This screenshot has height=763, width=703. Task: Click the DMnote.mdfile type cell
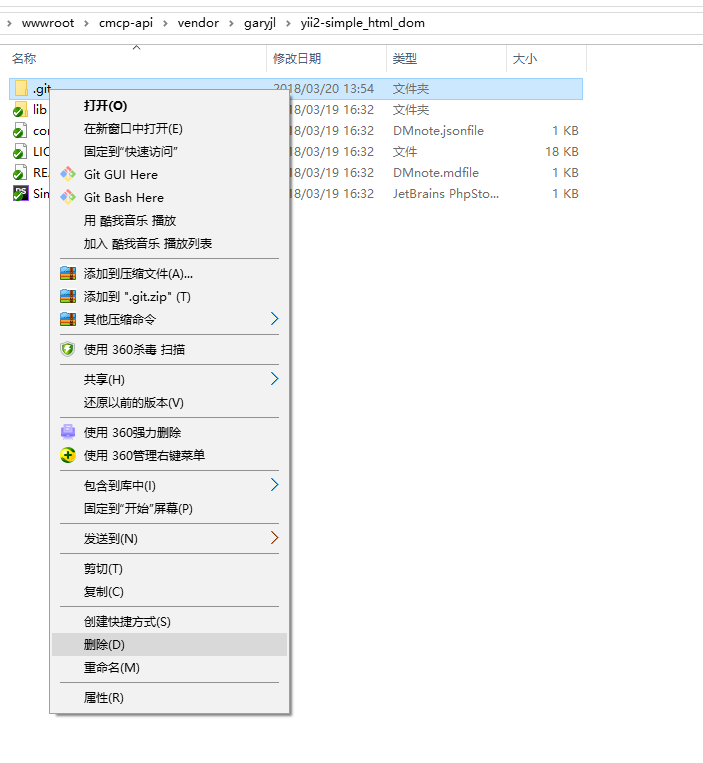pos(436,172)
